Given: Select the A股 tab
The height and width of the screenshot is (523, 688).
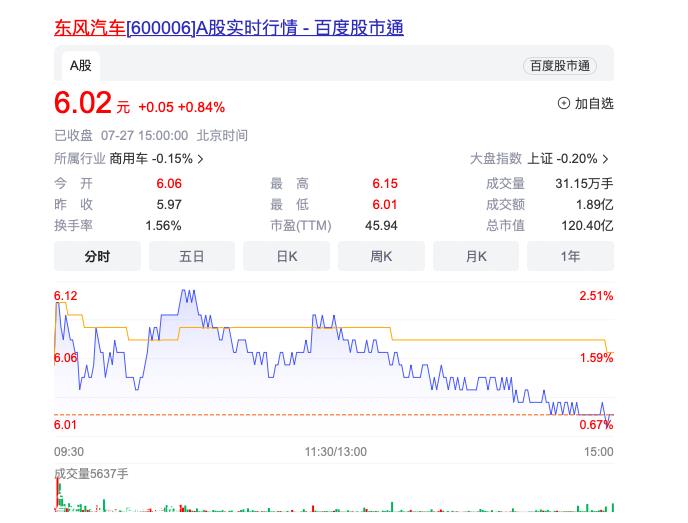Looking at the screenshot, I should (x=81, y=66).
